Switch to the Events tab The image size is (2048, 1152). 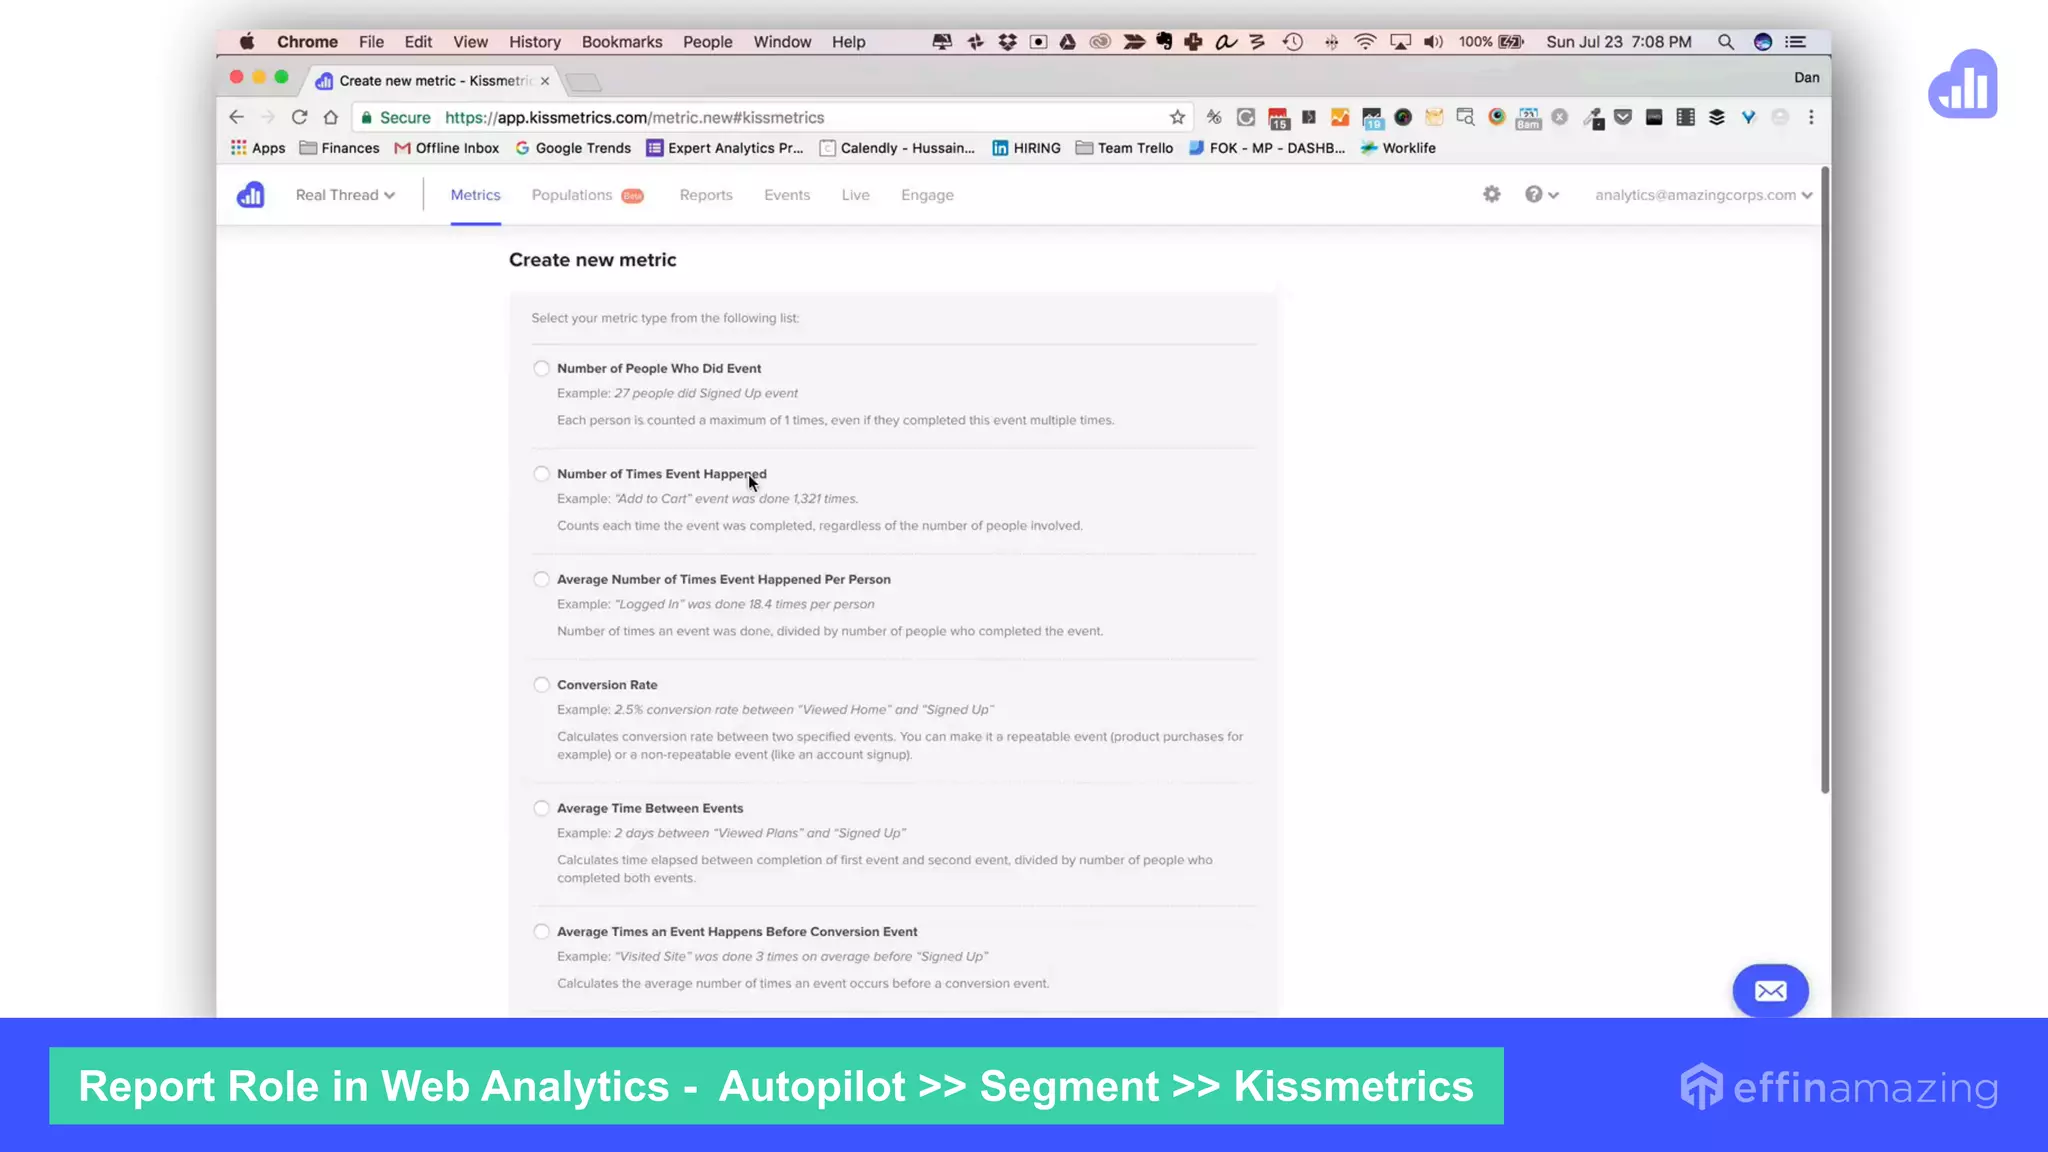(x=787, y=195)
